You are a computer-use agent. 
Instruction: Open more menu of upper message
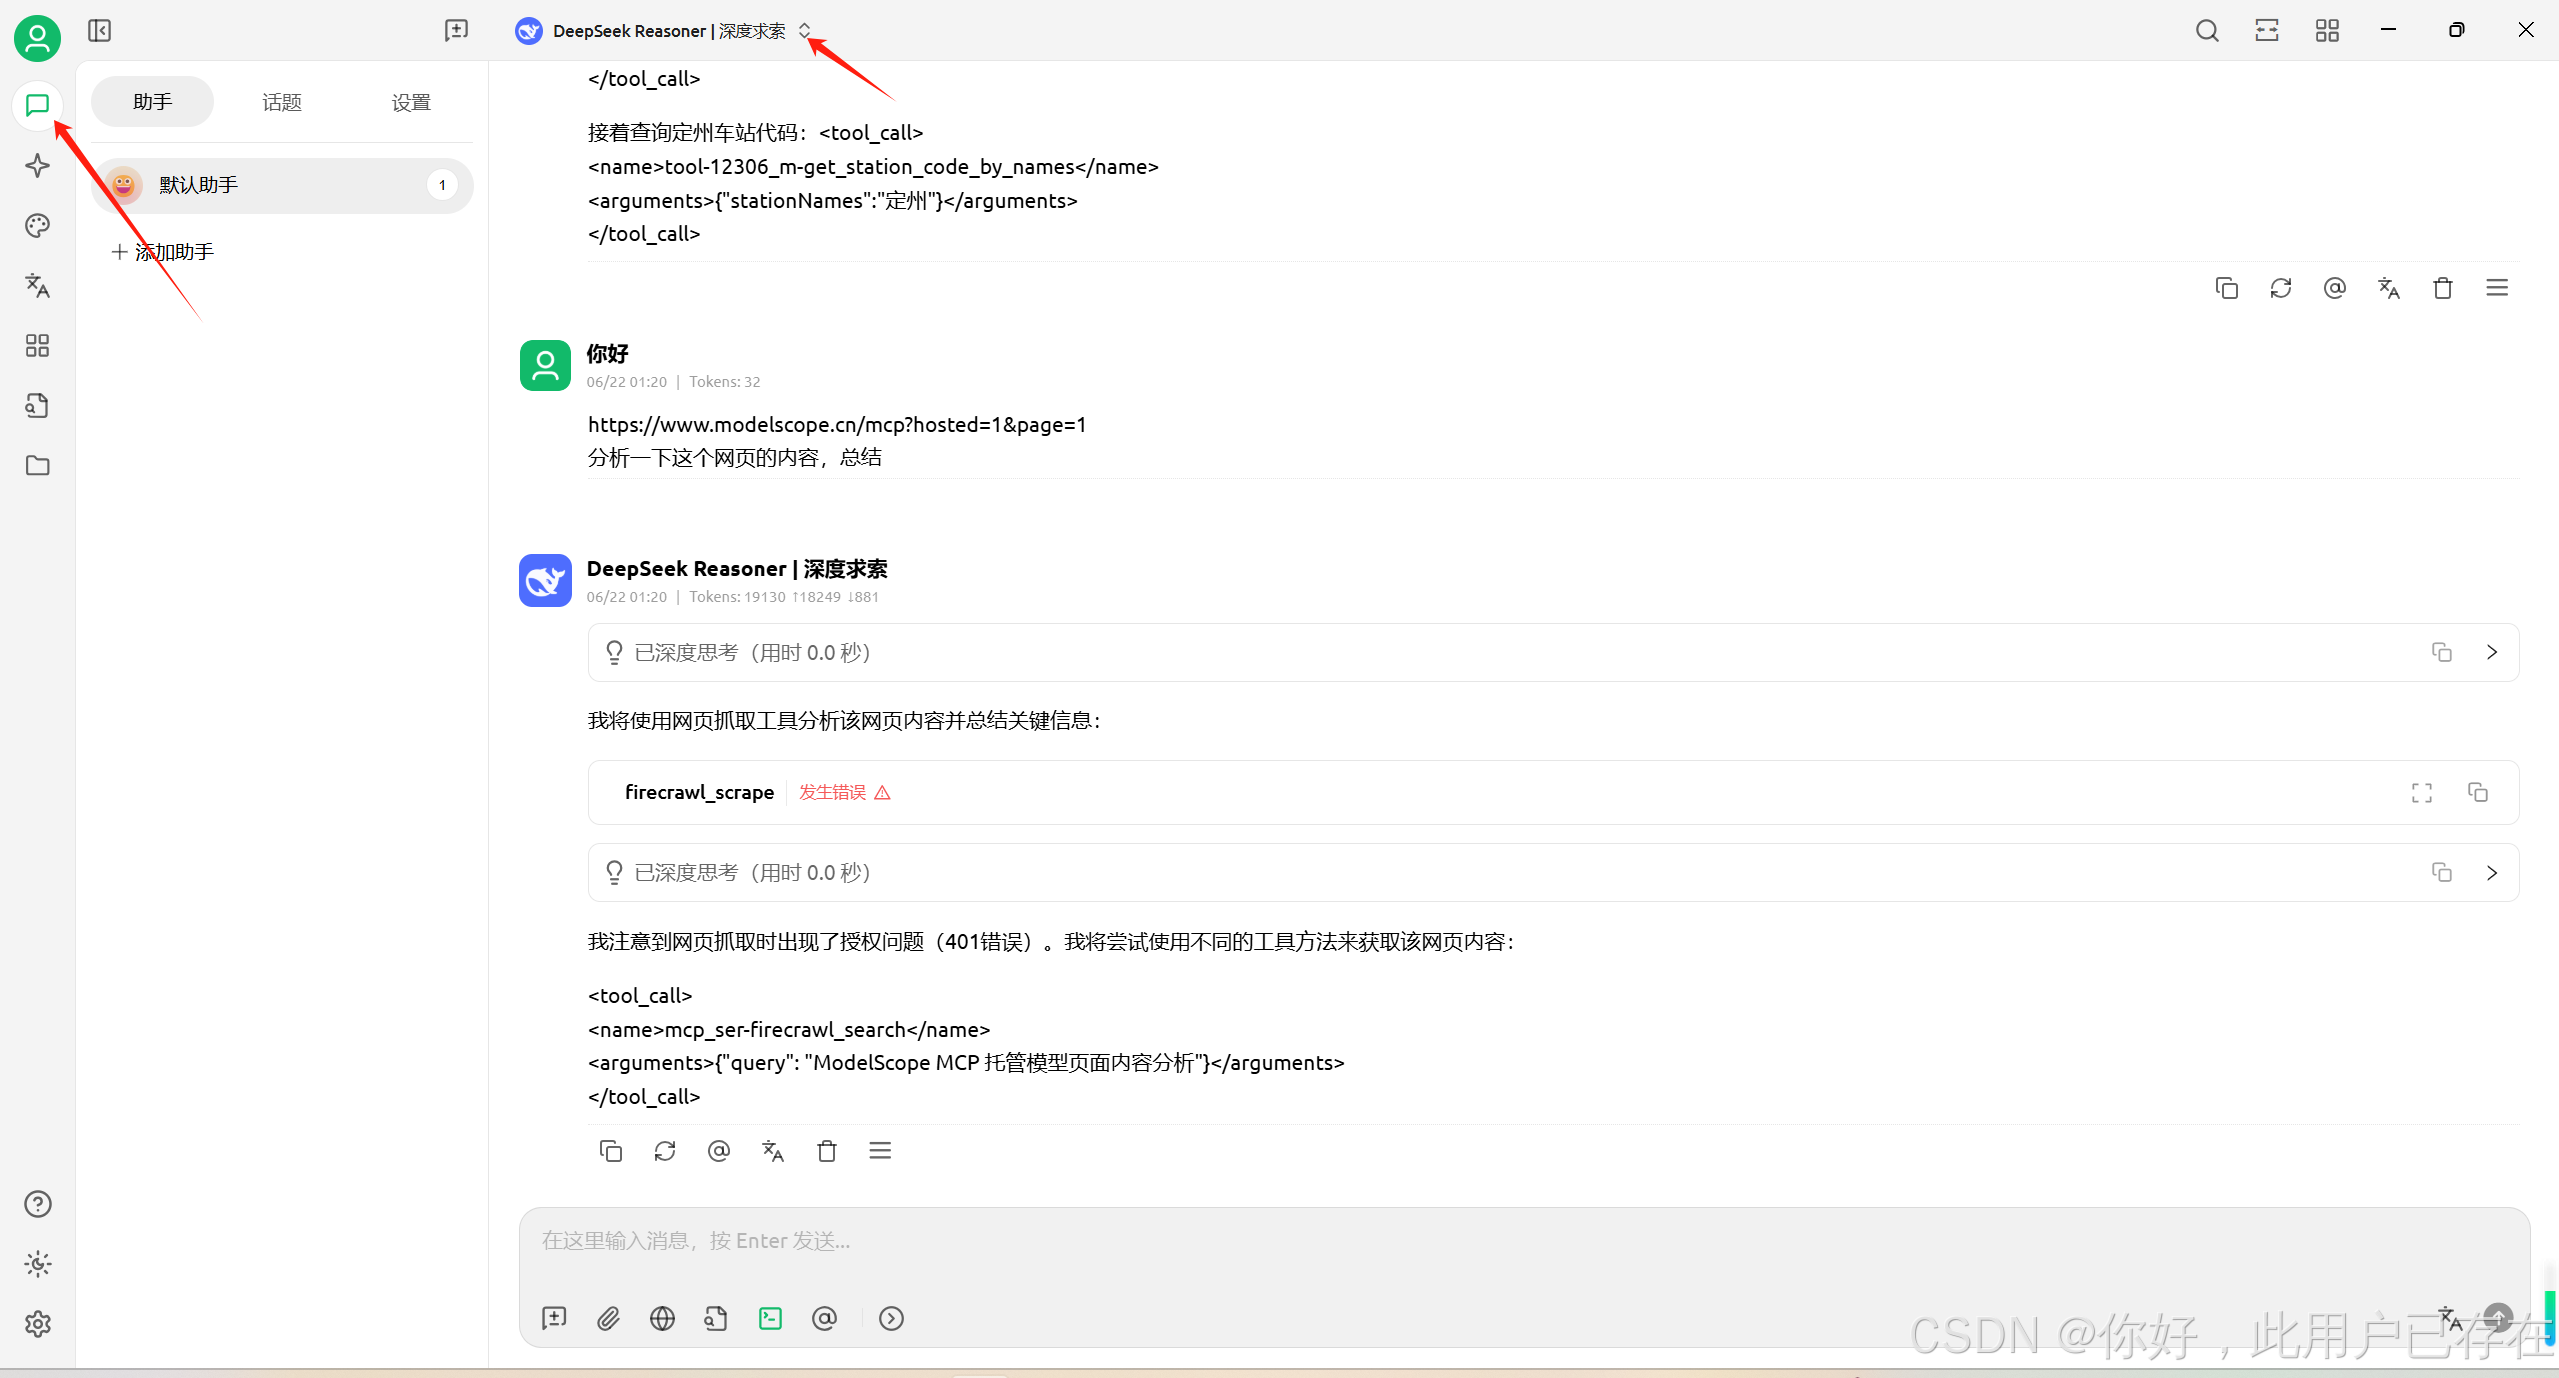pos(2496,288)
